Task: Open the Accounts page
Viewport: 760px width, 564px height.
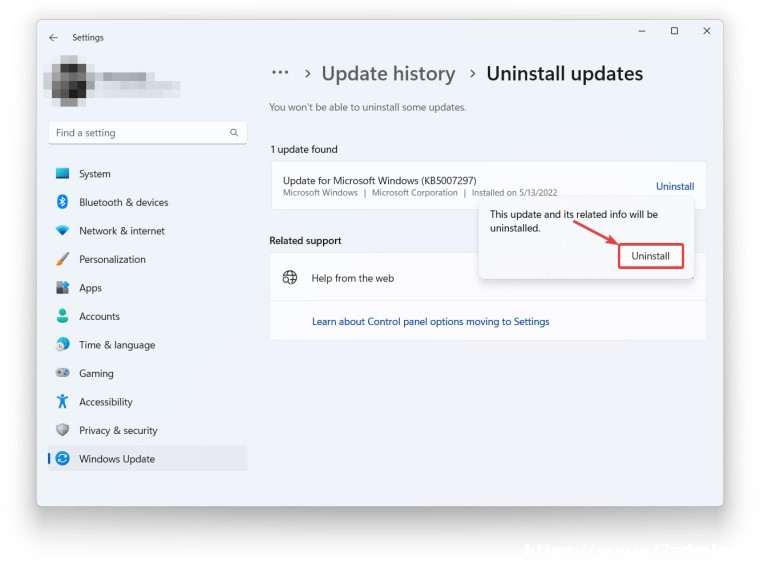Action: pos(99,316)
